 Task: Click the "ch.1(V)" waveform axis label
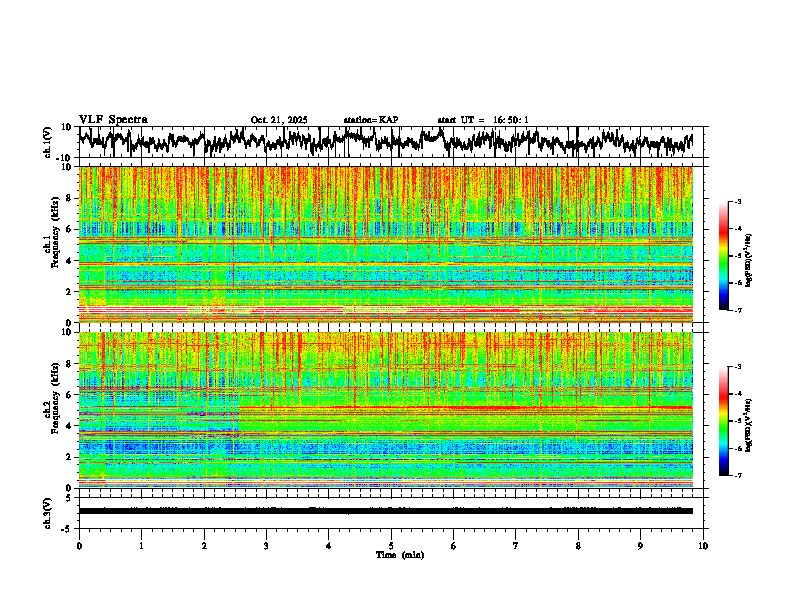[x=47, y=142]
